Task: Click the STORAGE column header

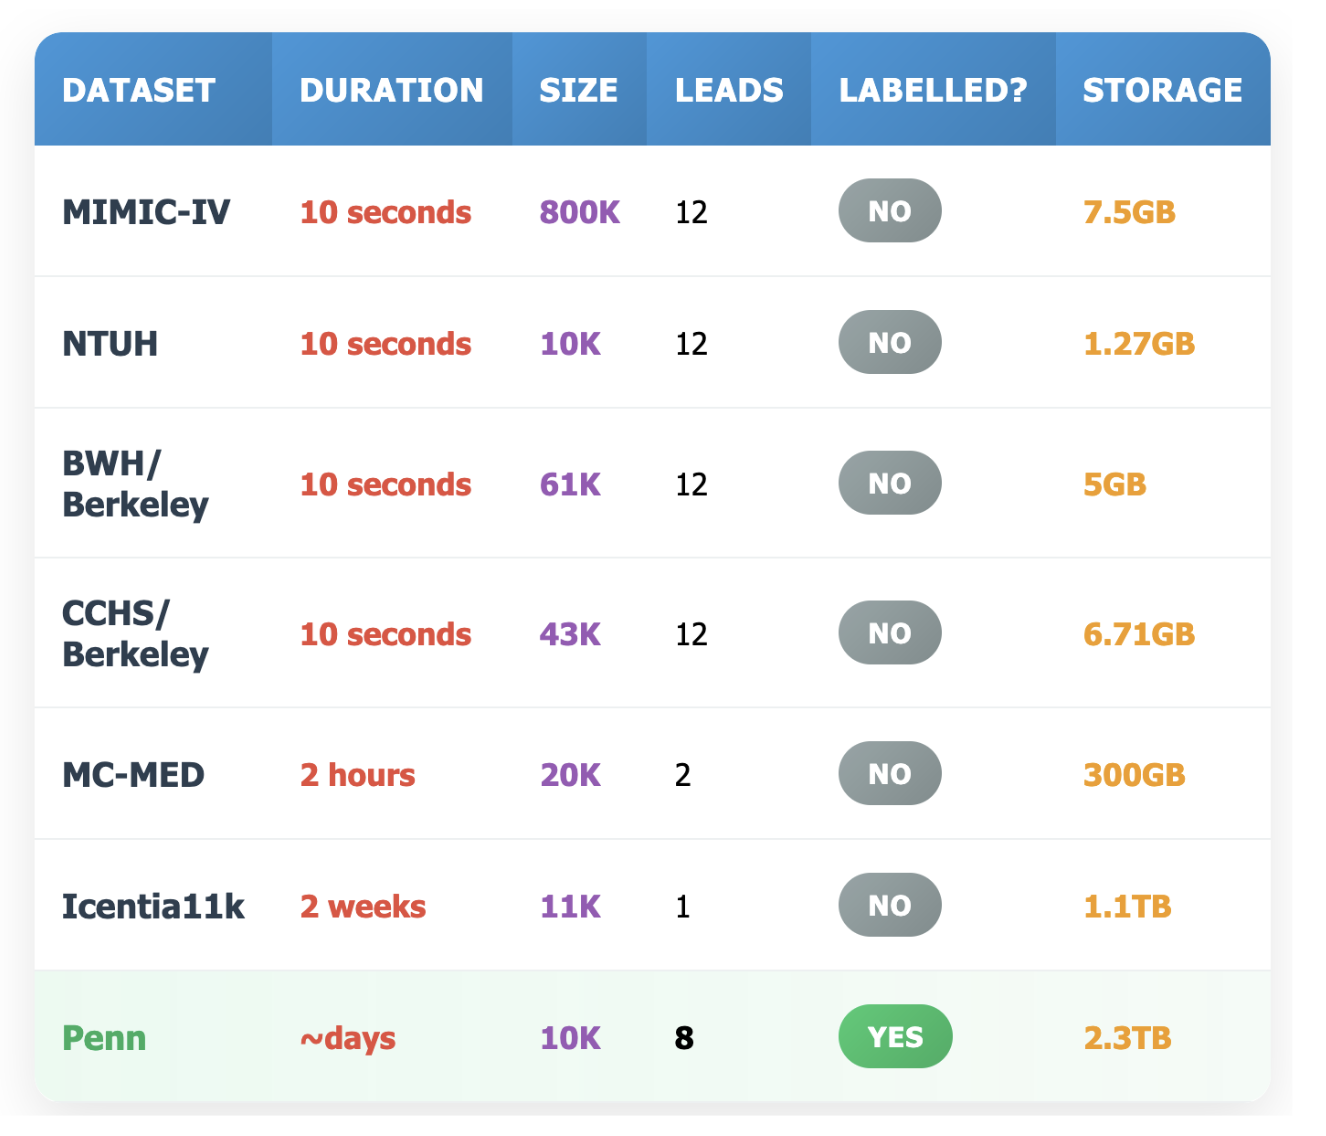Action: [x=1162, y=90]
